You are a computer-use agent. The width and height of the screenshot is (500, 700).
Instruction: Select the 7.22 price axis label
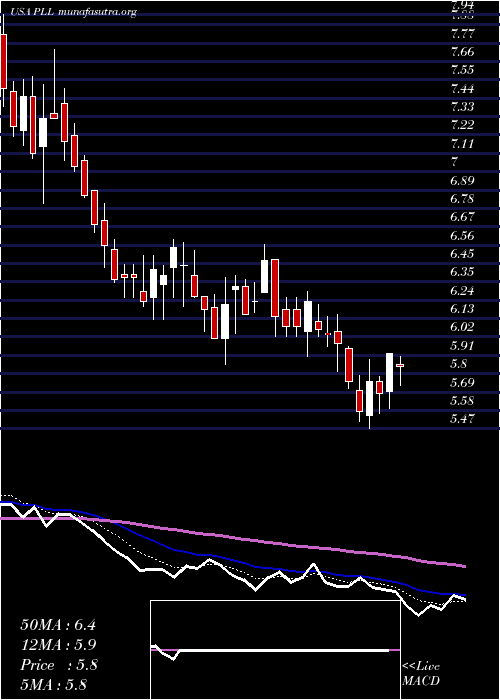462,125
